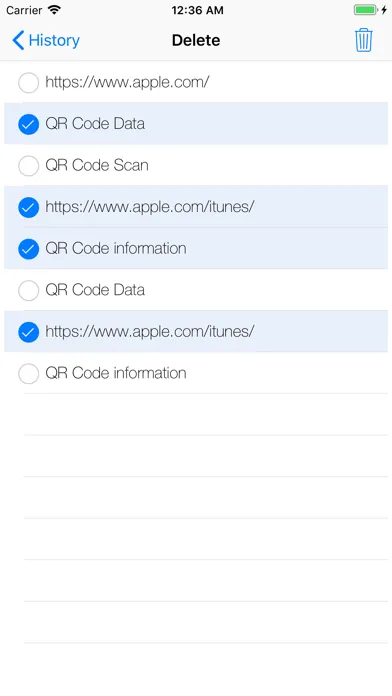The image size is (392, 696).
Task: Tap the back chevron beside History
Action: pyautogui.click(x=18, y=40)
